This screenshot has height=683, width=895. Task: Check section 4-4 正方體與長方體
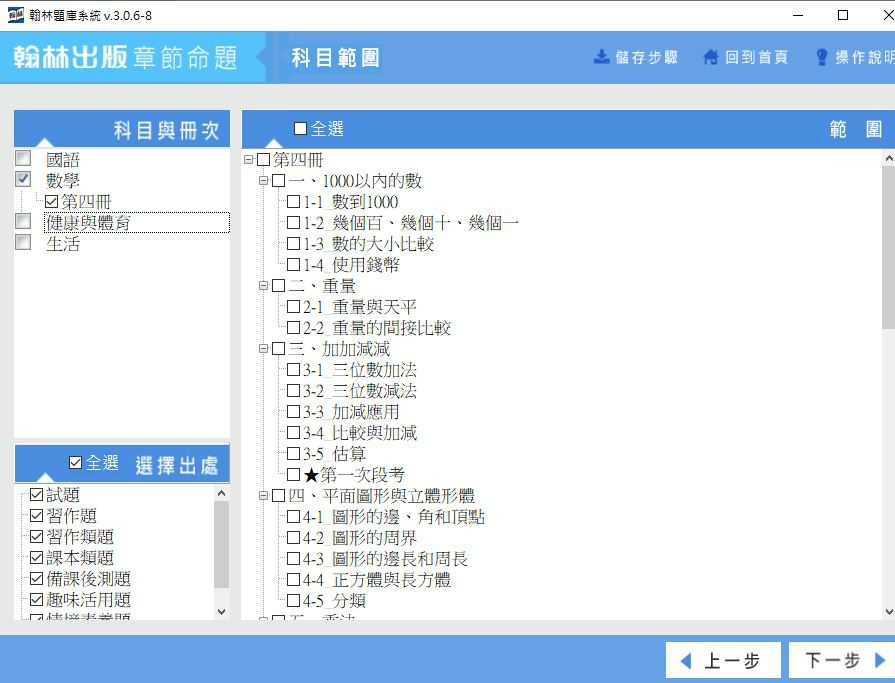pyautogui.click(x=293, y=580)
